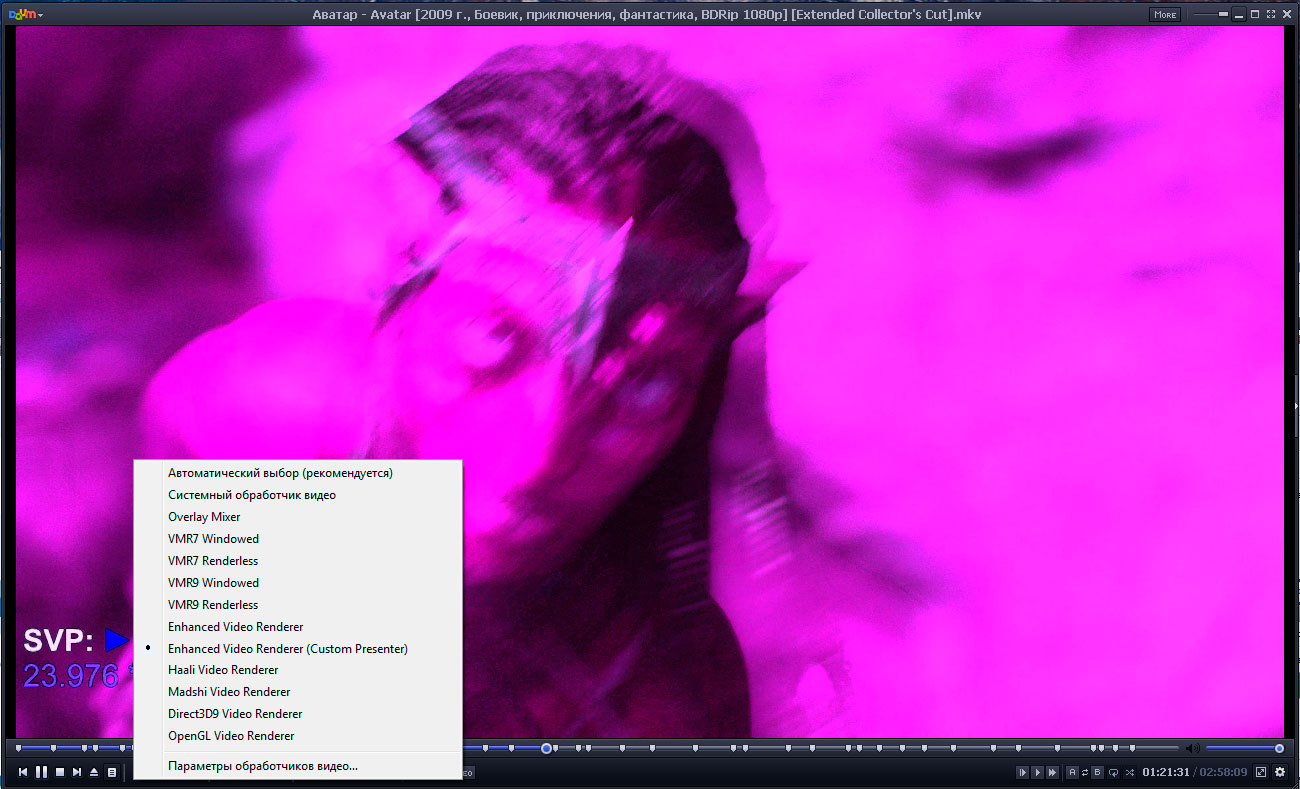Click the step forward frame icon
This screenshot has width=1300, height=789.
click(x=1023, y=772)
